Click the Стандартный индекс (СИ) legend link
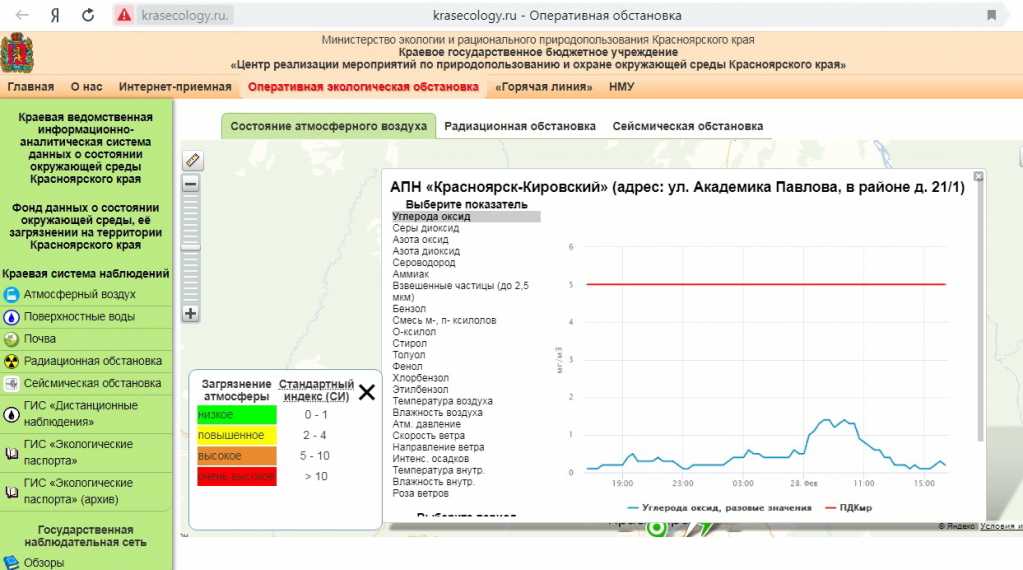The width and height of the screenshot is (1023, 570). click(316, 390)
